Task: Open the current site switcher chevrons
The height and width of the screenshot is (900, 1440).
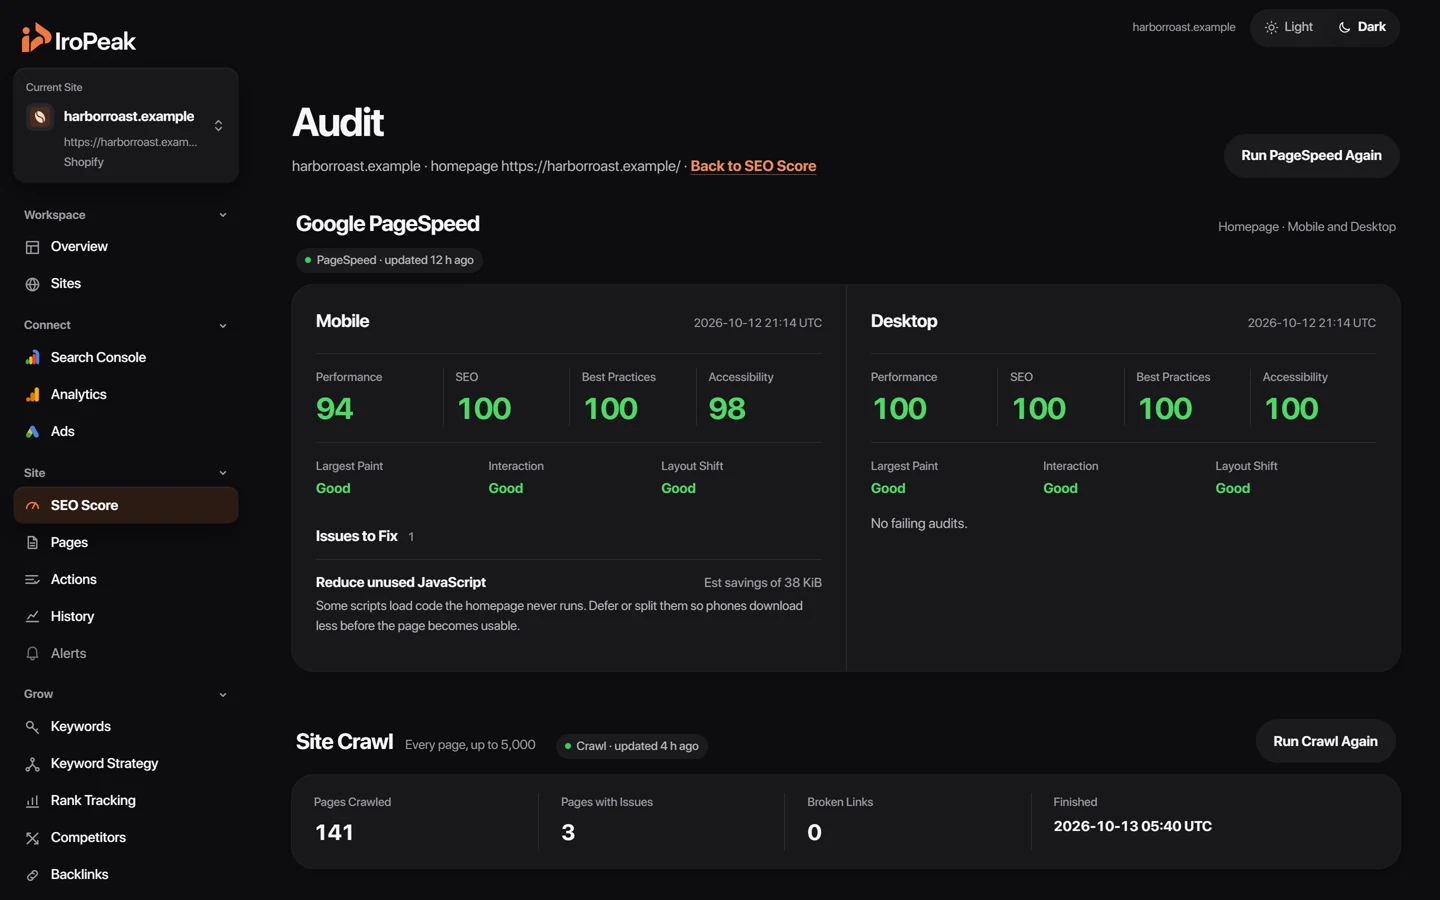Action: (x=218, y=126)
